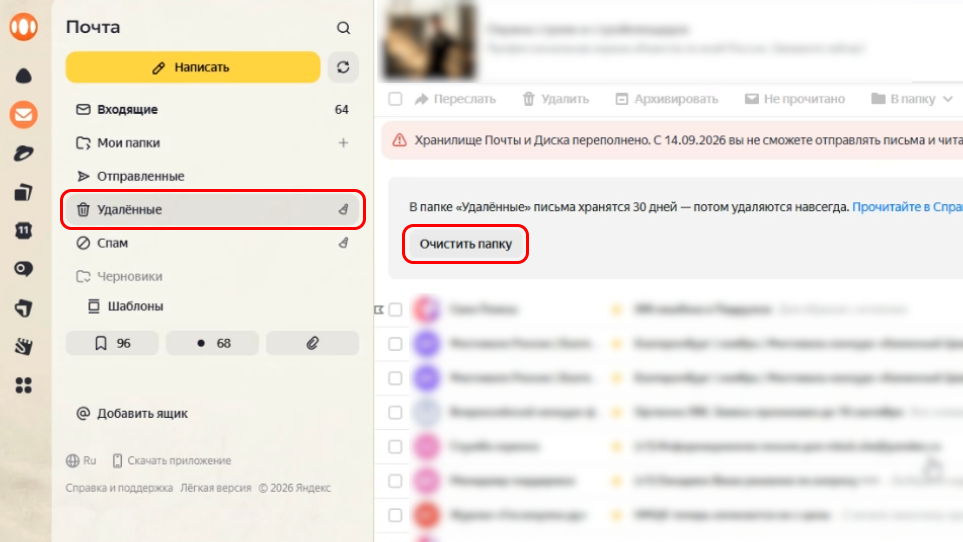The width and height of the screenshot is (963, 542).
Task: Filter messages with attachments via paperclip button
Action: coord(313,343)
